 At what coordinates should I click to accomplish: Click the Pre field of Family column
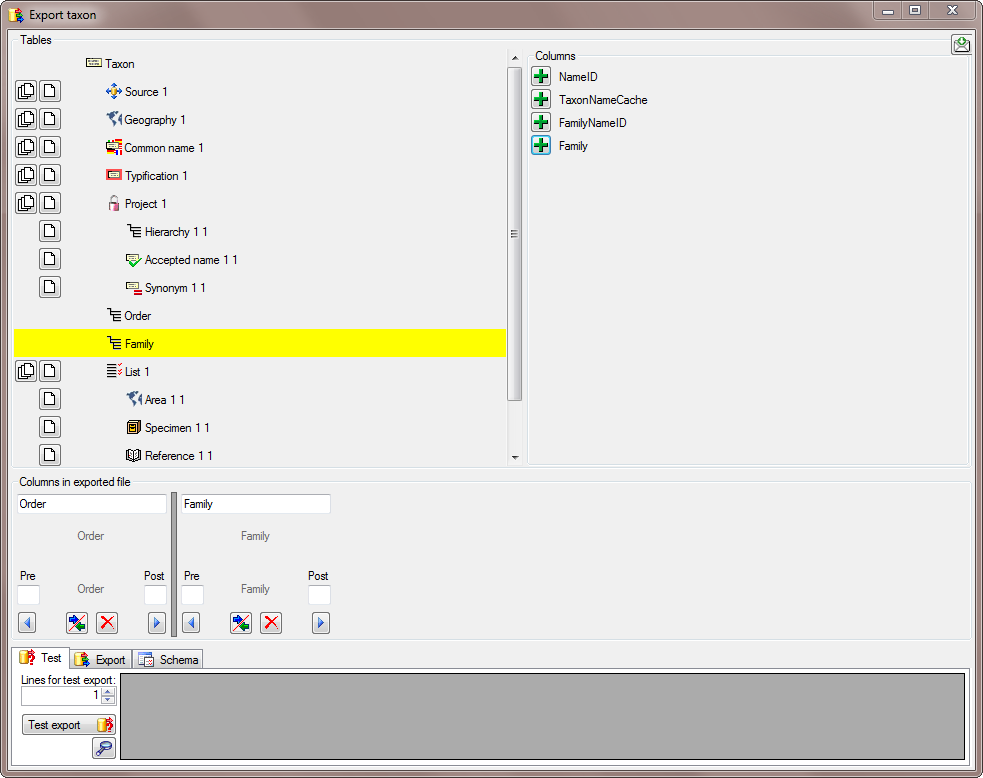pyautogui.click(x=192, y=596)
